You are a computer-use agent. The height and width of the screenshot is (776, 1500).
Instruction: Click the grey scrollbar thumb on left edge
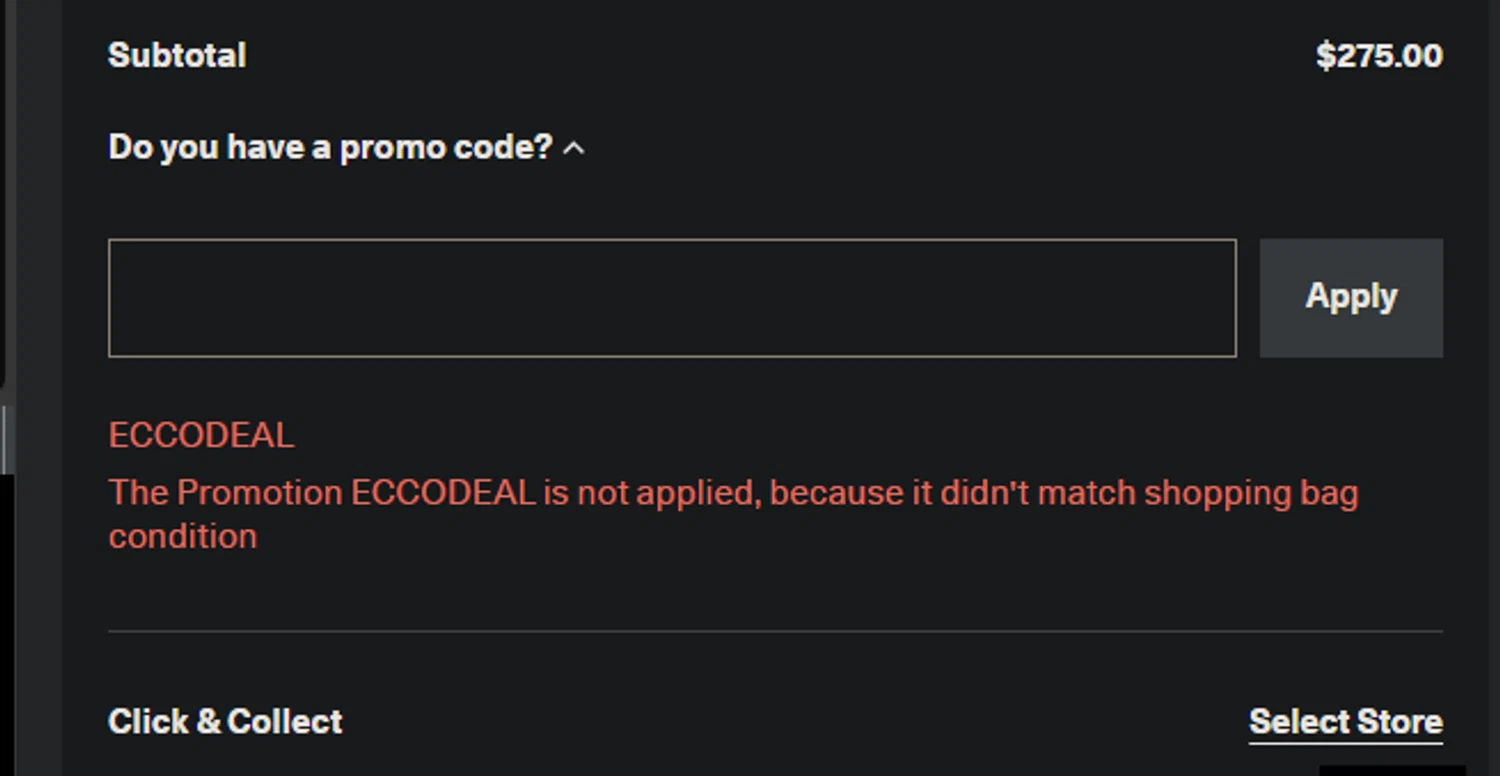point(7,440)
